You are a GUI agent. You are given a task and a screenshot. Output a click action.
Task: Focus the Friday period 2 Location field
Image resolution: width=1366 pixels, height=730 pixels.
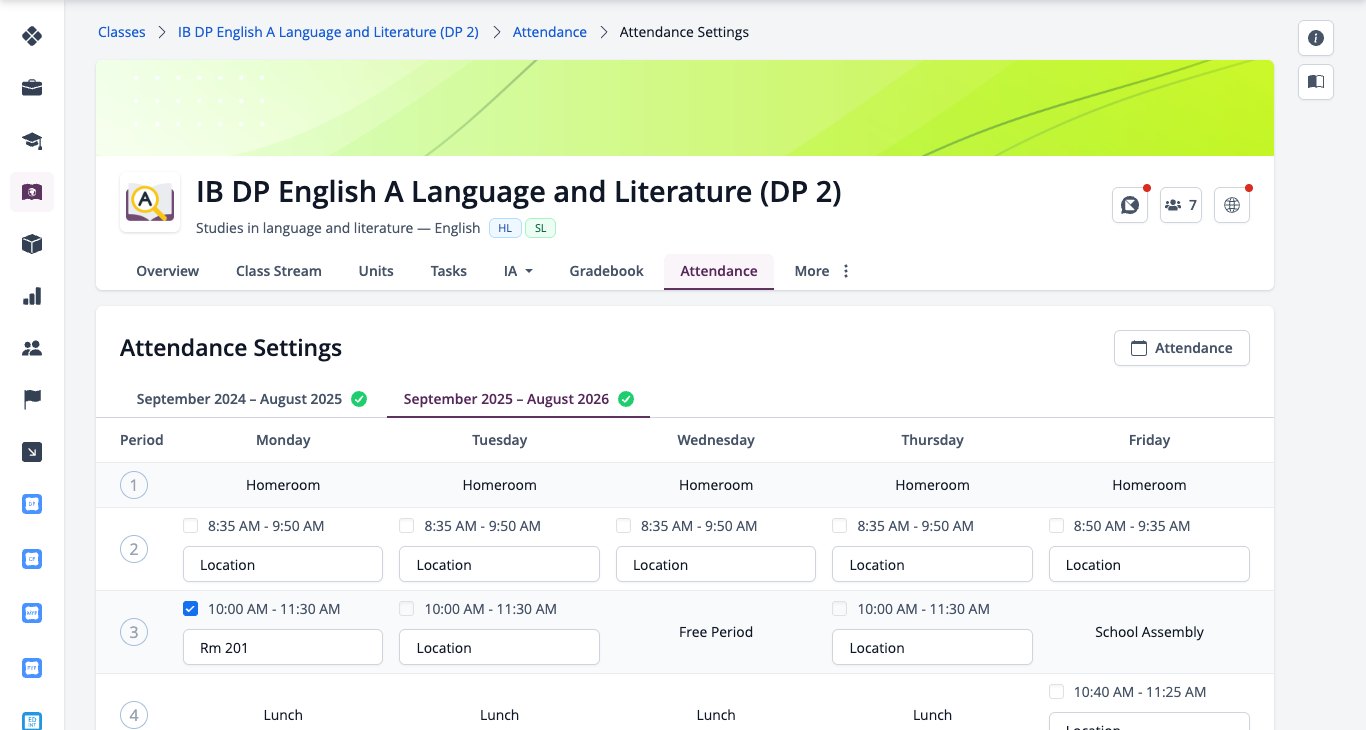pyautogui.click(x=1149, y=564)
